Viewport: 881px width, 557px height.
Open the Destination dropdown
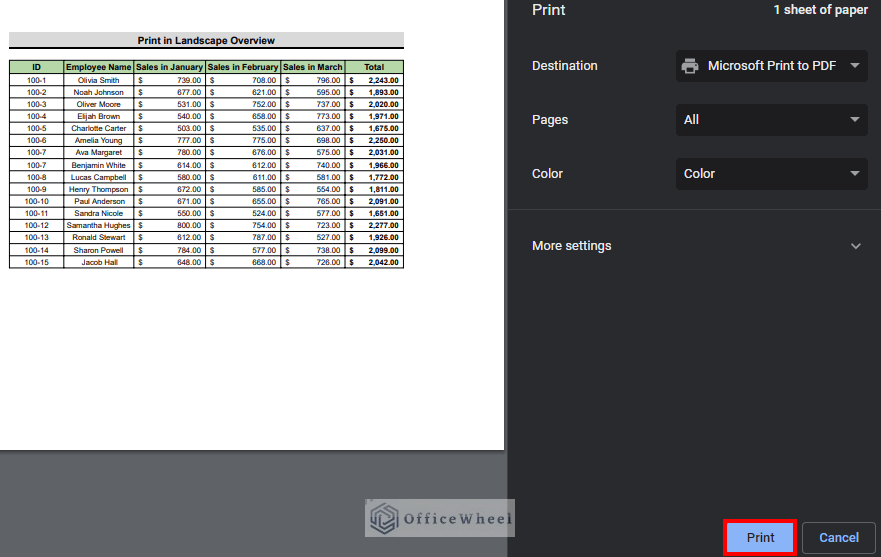[771, 66]
